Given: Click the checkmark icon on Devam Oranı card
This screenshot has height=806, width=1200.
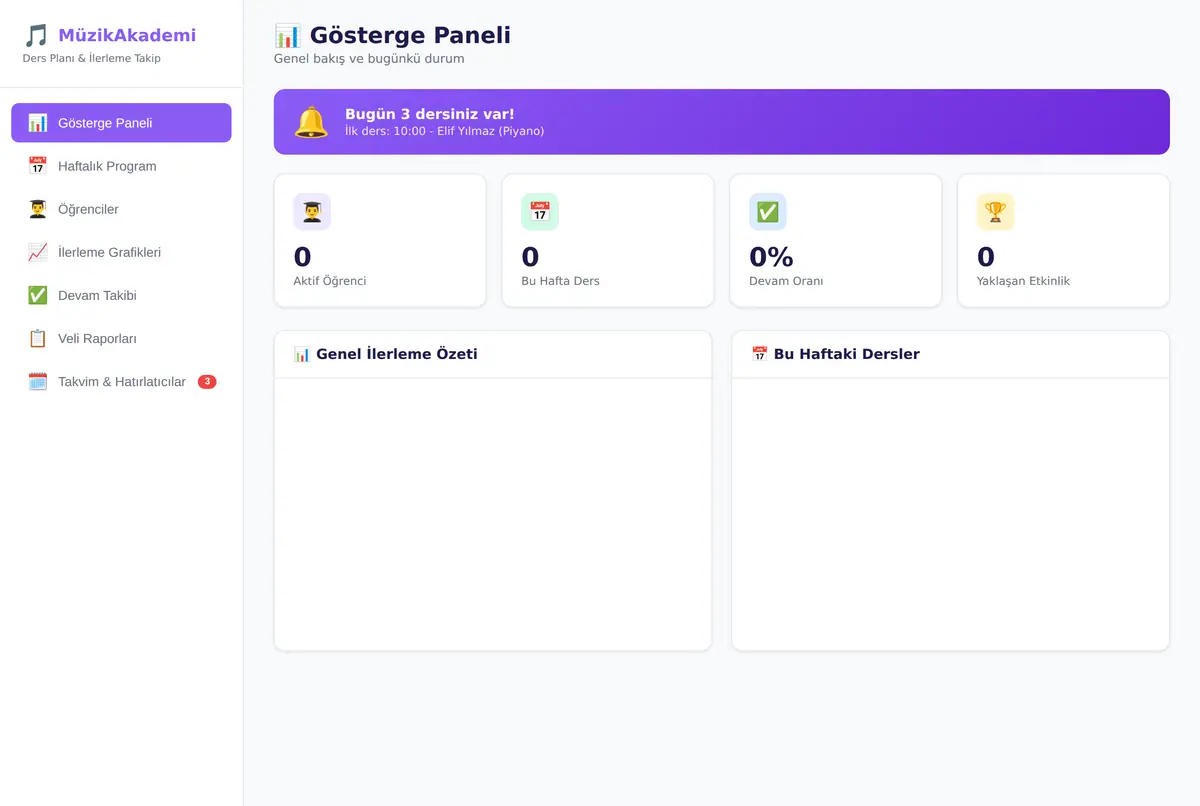Looking at the screenshot, I should pyautogui.click(x=768, y=212).
